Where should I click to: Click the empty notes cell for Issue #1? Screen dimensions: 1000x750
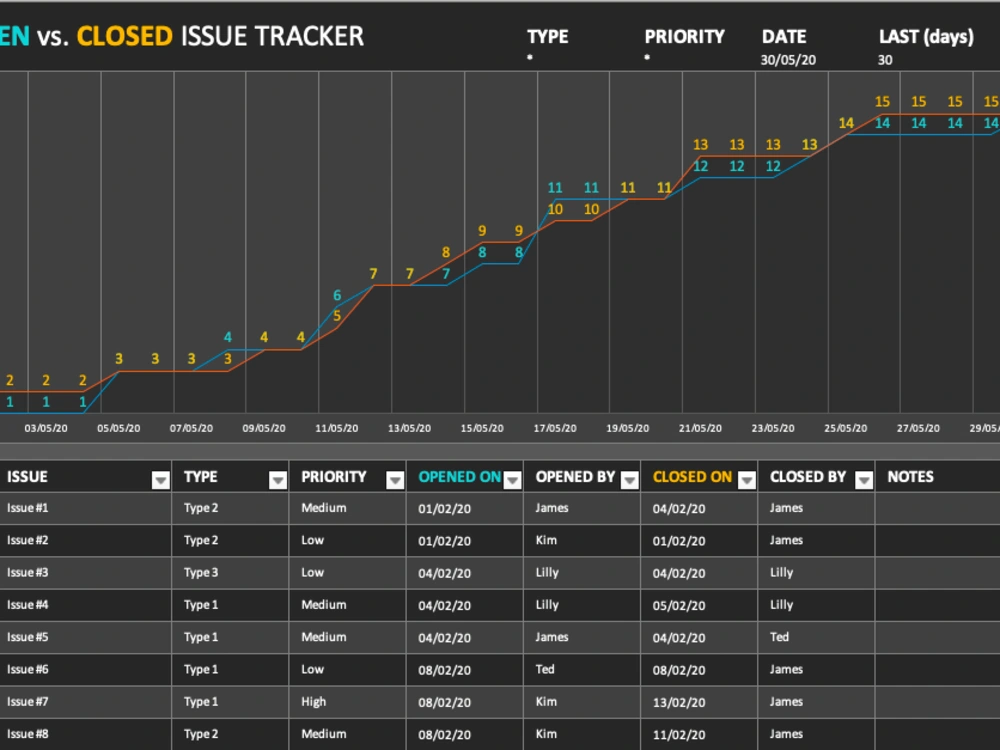point(938,508)
